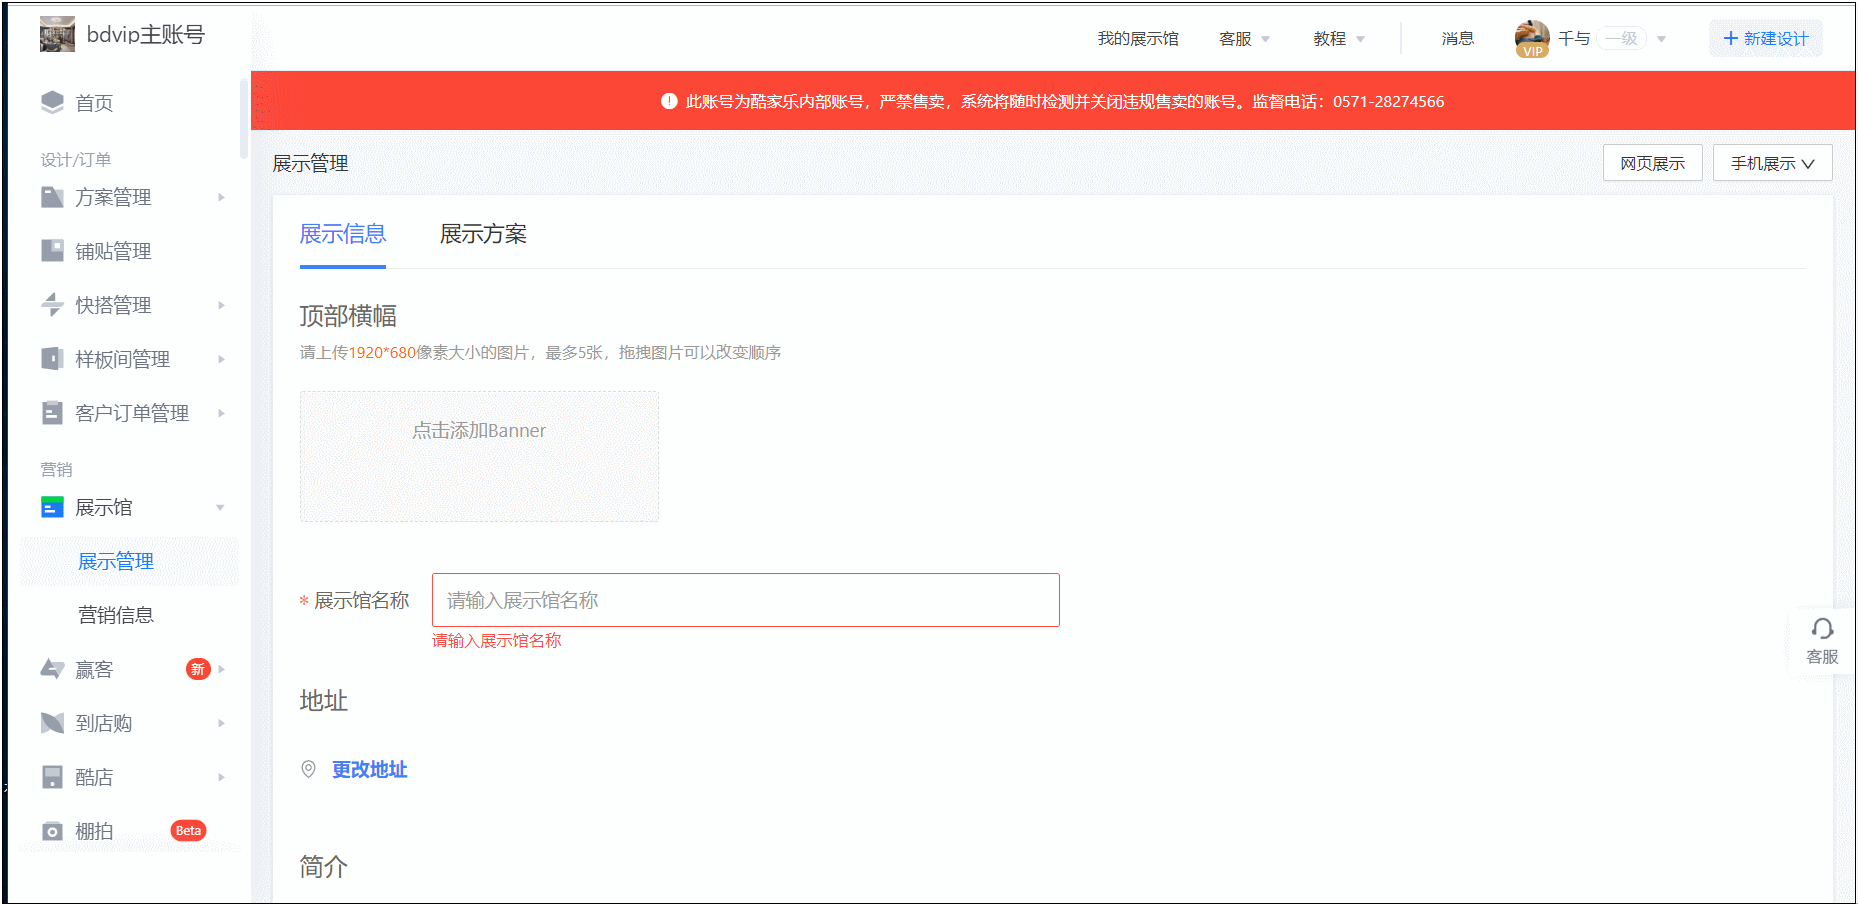Open the 棚拍 camera icon
The height and width of the screenshot is (904, 1858).
coord(52,831)
